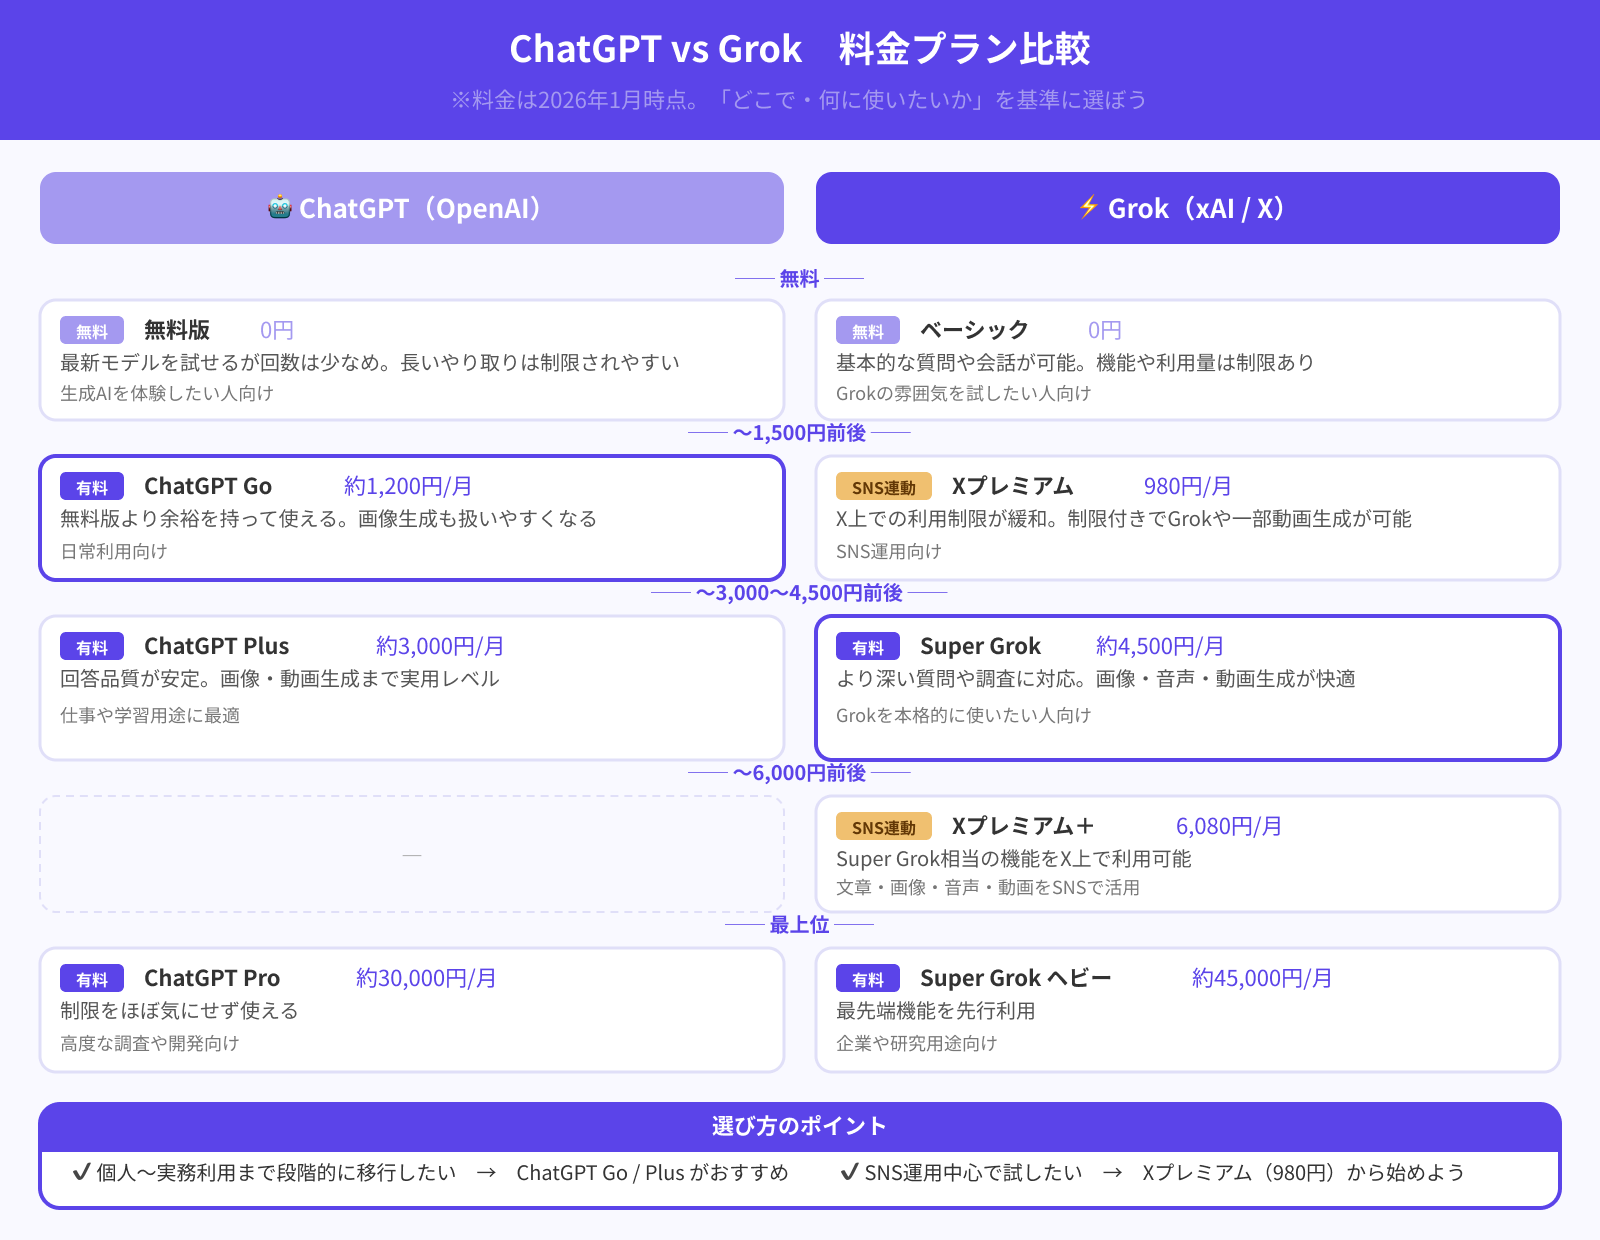Image resolution: width=1600 pixels, height=1240 pixels.
Task: Click the checkmark beside SNS運用中心で試したい
Action: click(x=851, y=1172)
